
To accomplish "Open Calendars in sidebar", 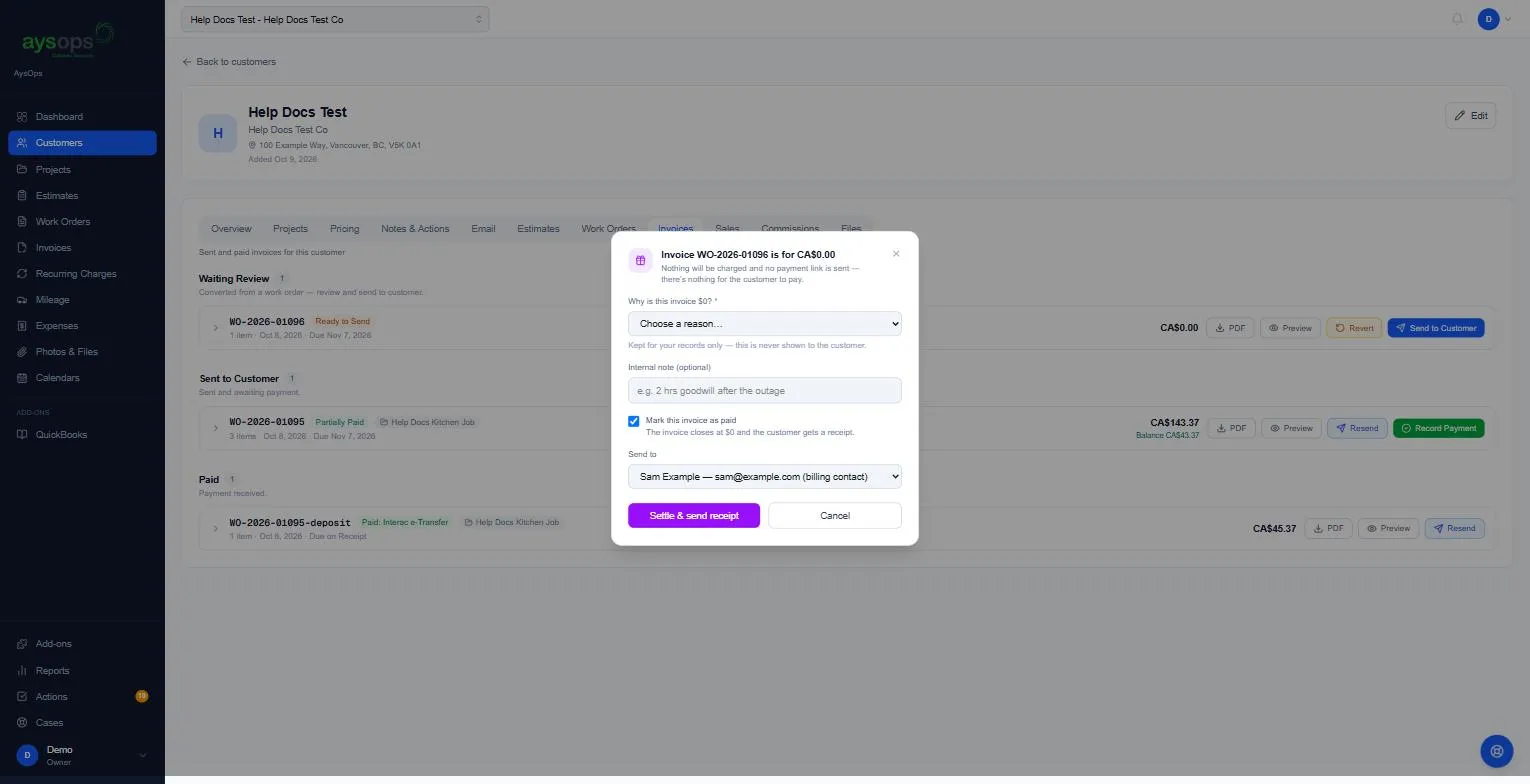I will (82, 377).
